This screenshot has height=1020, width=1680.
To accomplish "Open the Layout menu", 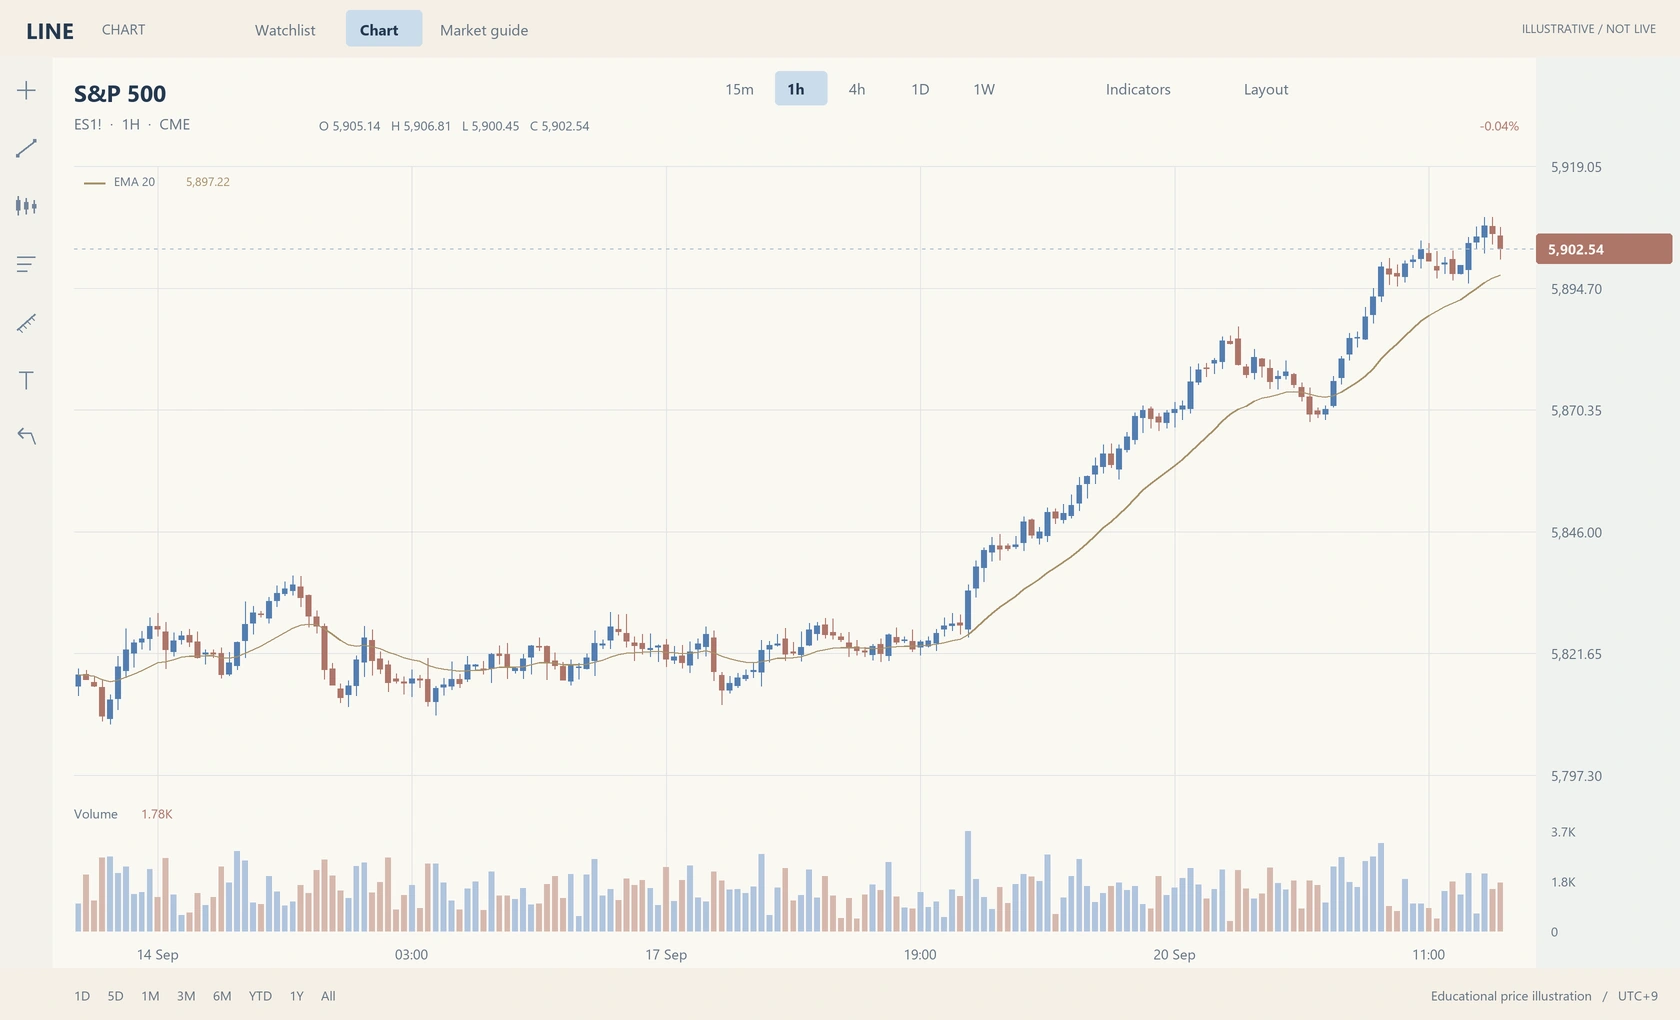I will tap(1266, 89).
